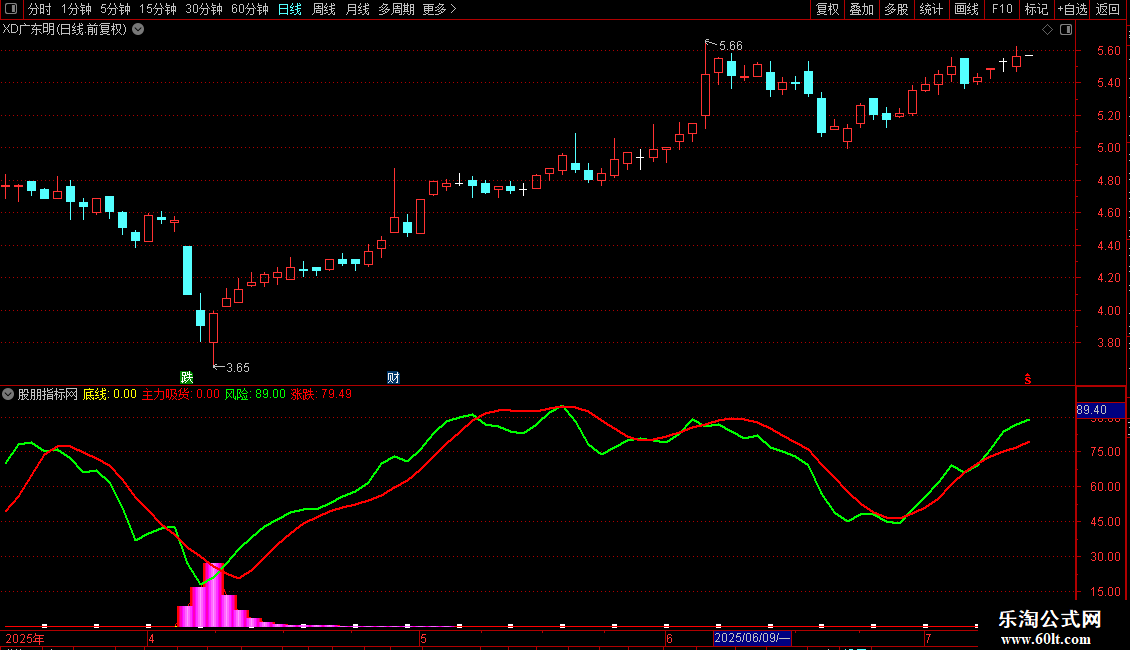This screenshot has width=1130, height=650.
Task: Toggle the left side panel icon
Action: point(11,9)
